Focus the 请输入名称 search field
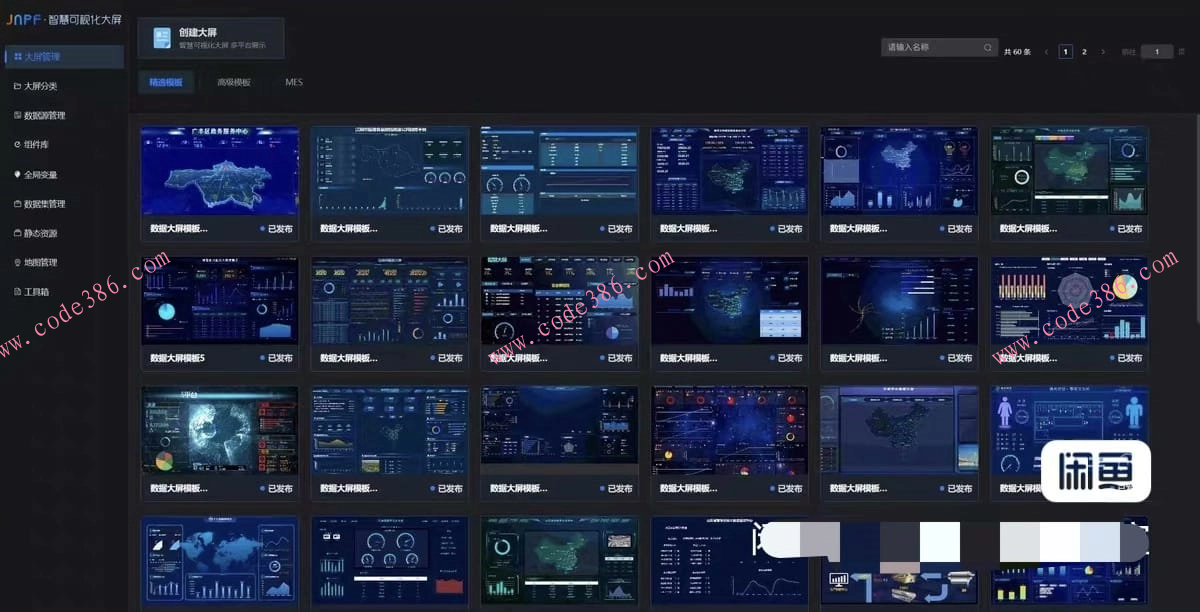Screen dimensions: 1200x612 [x=940, y=47]
